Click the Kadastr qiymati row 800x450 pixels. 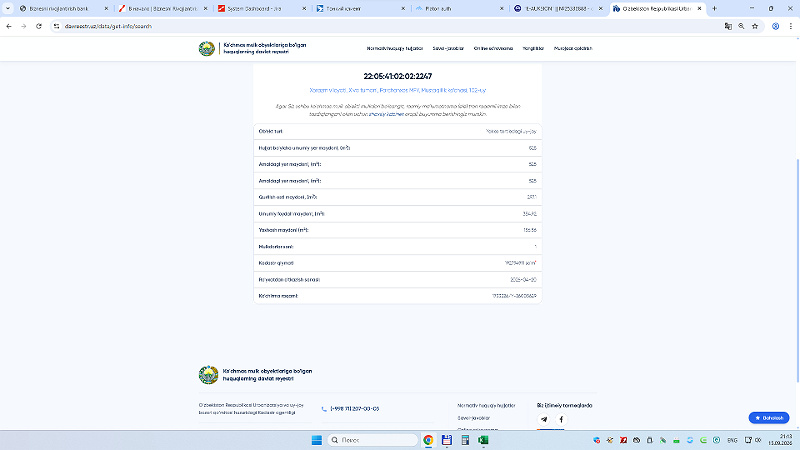pyautogui.click(x=397, y=263)
